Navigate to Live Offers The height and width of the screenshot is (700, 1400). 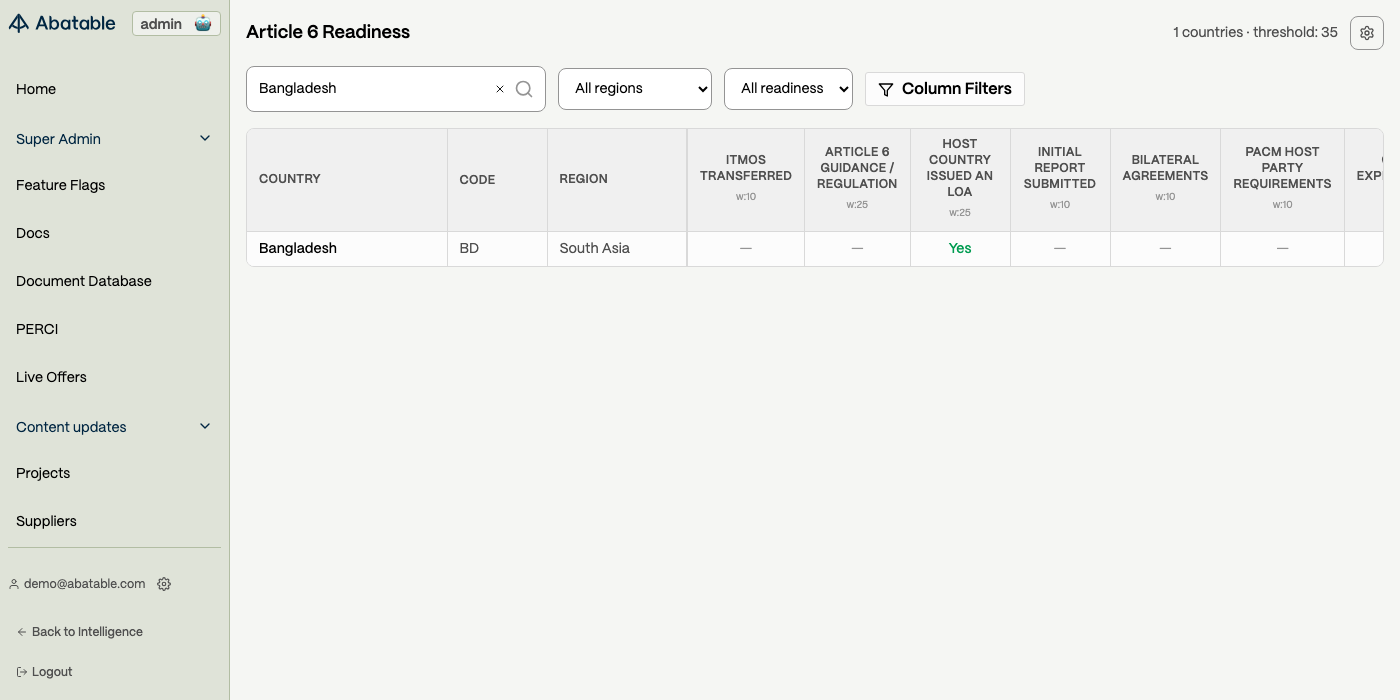[x=51, y=377]
